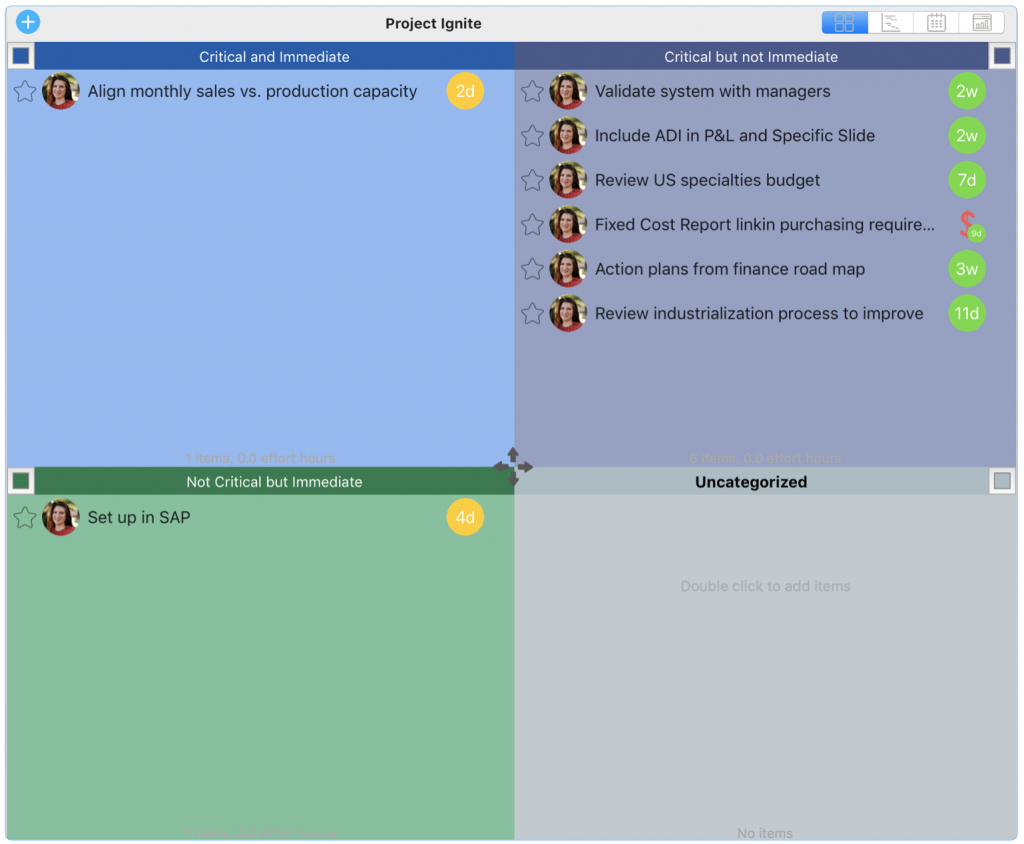The height and width of the screenshot is (844, 1024).
Task: Click the 4d due badge on Set up in SAP
Action: (464, 517)
